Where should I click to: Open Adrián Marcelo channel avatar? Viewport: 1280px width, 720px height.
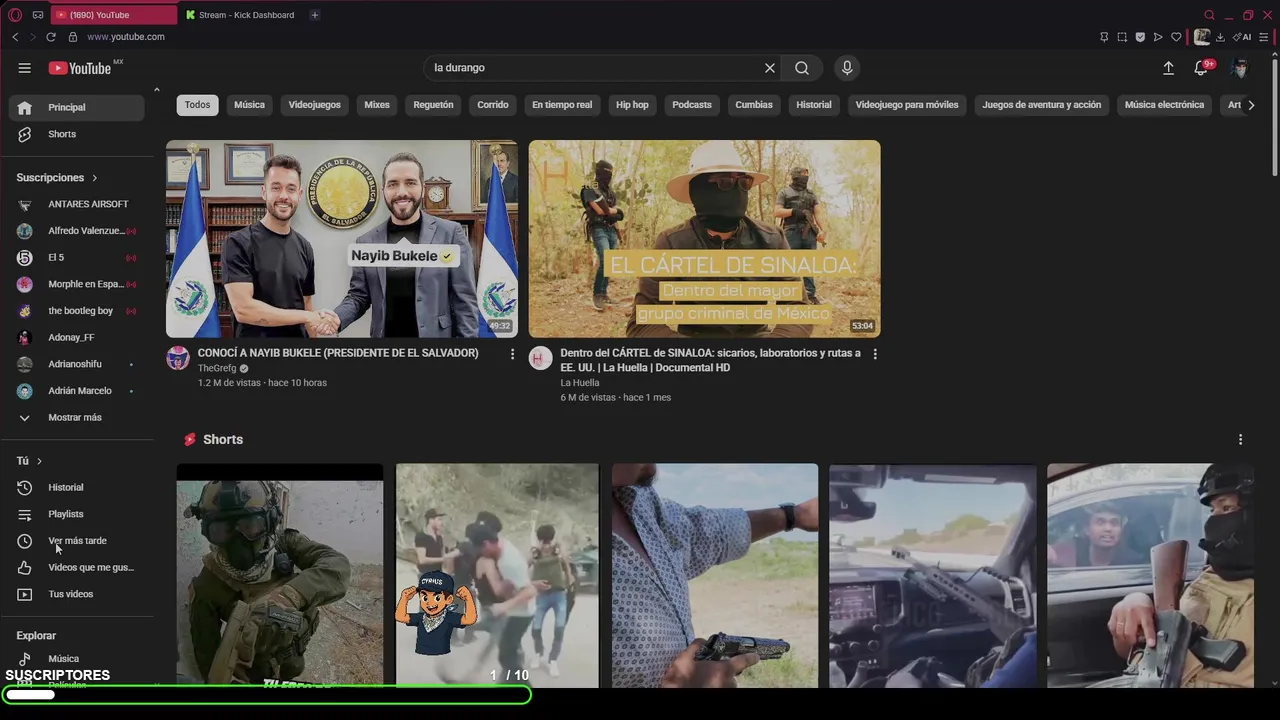[25, 391]
